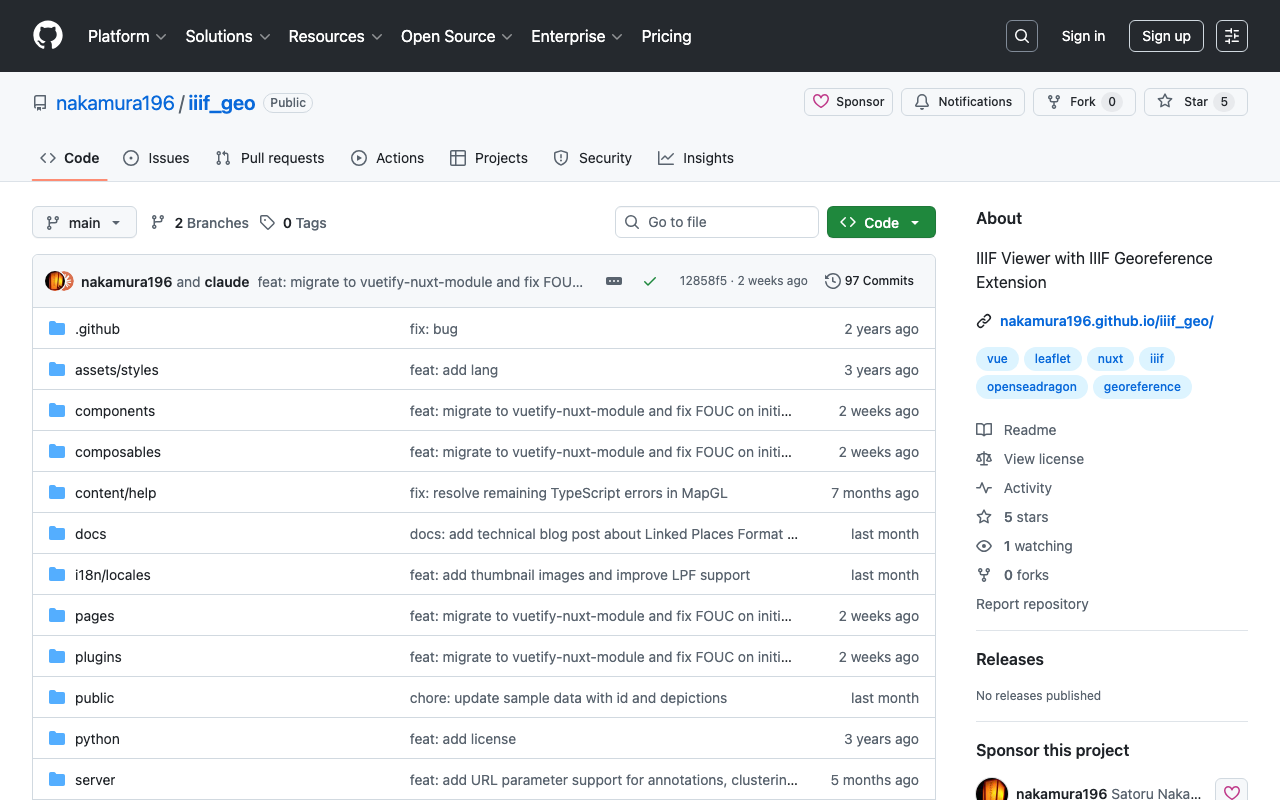Click the heart Sponsor button
Image resolution: width=1280 pixels, height=800 pixels.
[848, 102]
